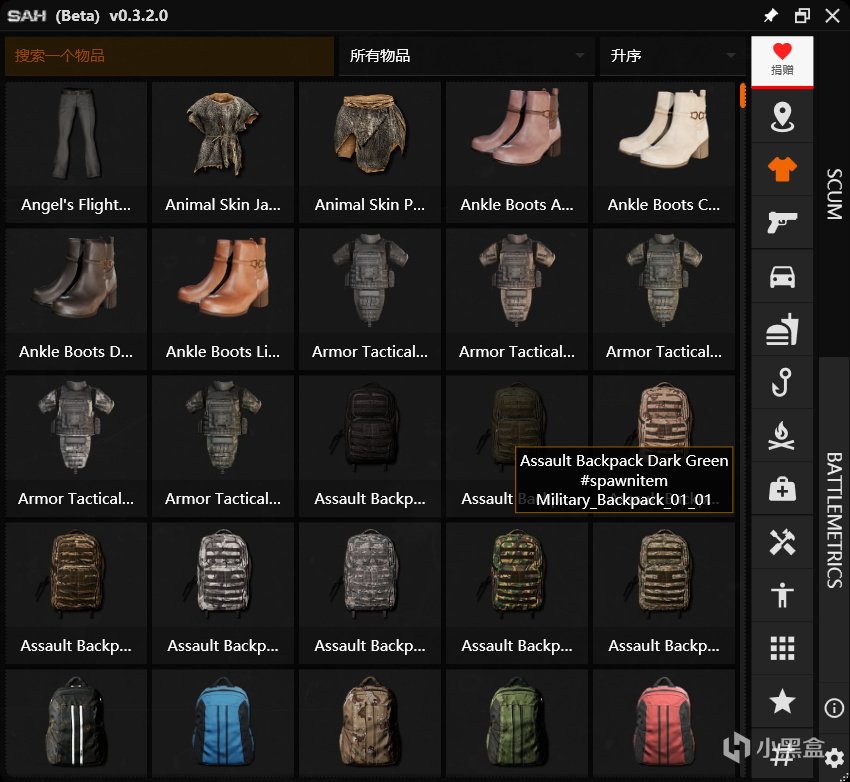
Task: Open the character person category
Action: [782, 594]
